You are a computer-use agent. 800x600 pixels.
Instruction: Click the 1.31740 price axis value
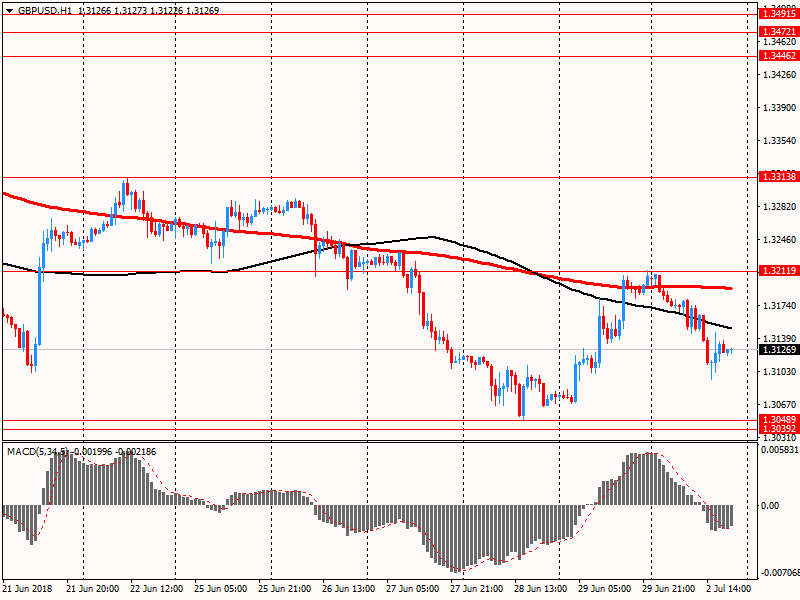point(780,306)
